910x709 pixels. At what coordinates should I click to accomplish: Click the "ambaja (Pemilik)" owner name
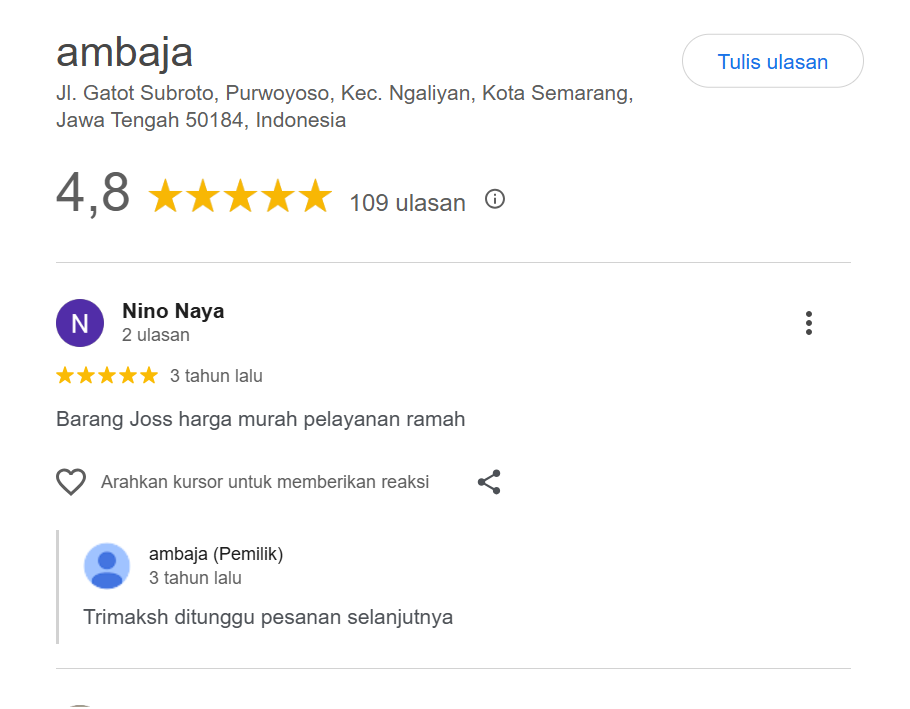tap(216, 554)
